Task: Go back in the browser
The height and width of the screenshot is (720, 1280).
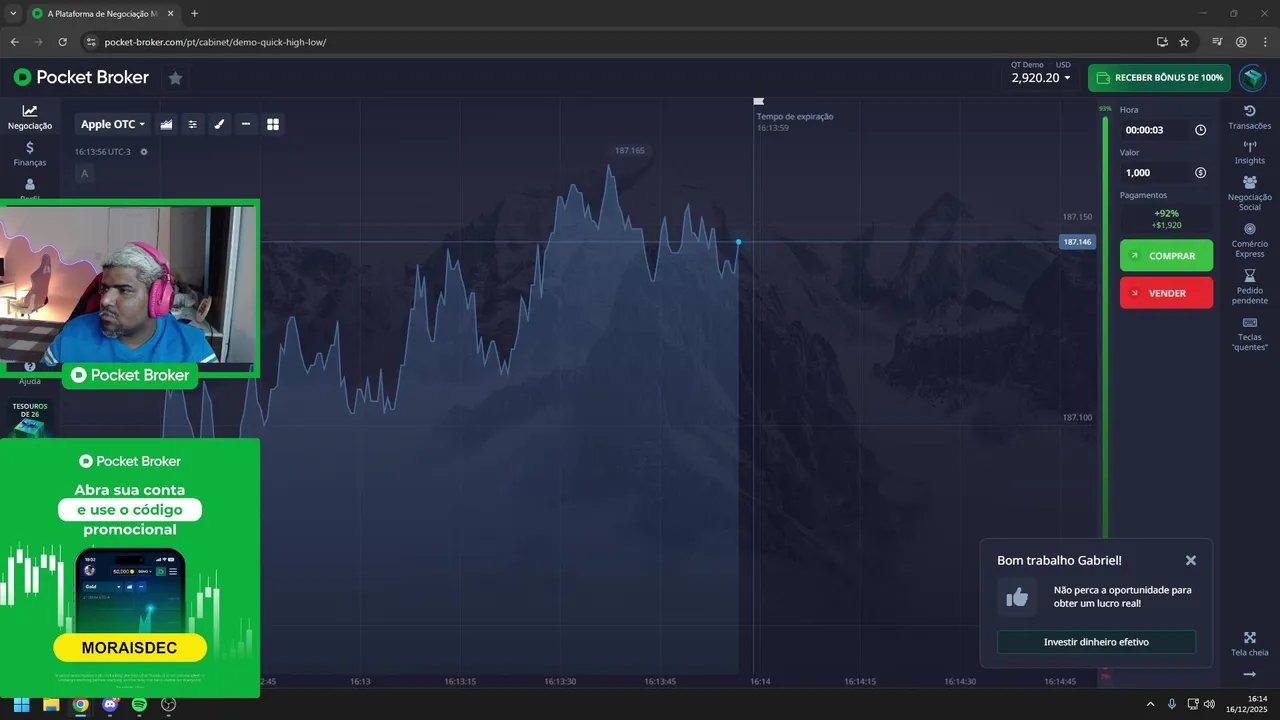Action: tap(14, 42)
